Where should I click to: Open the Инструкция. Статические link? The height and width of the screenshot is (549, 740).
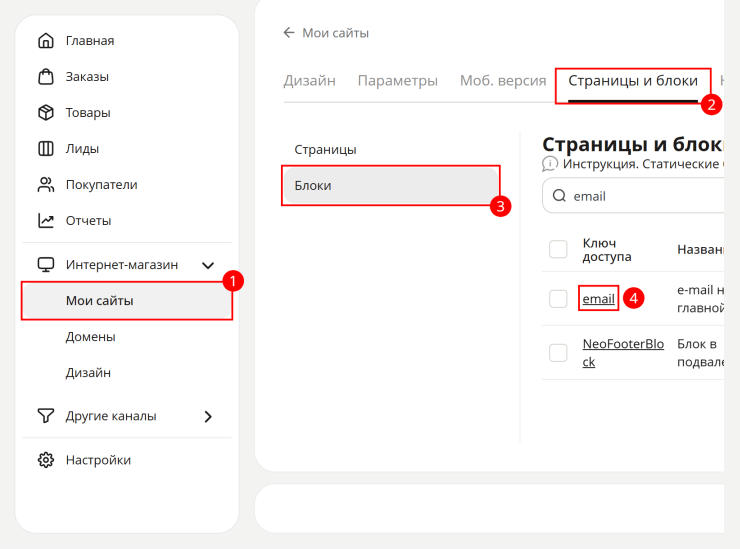point(643,164)
